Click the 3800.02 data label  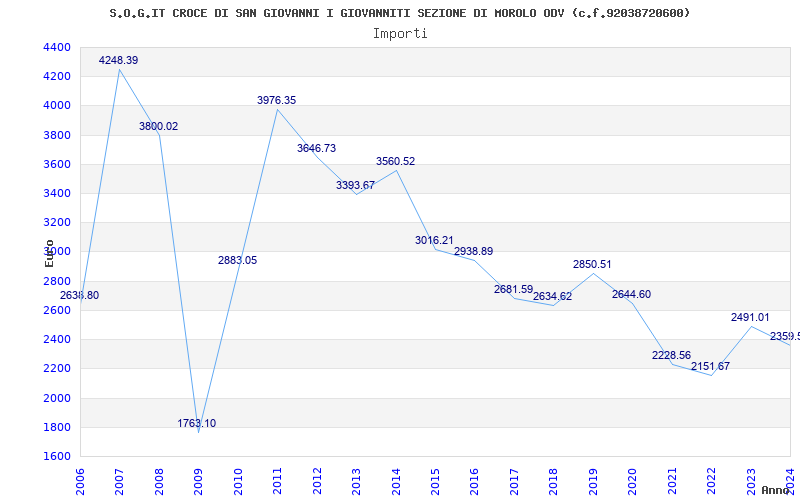click(x=159, y=127)
